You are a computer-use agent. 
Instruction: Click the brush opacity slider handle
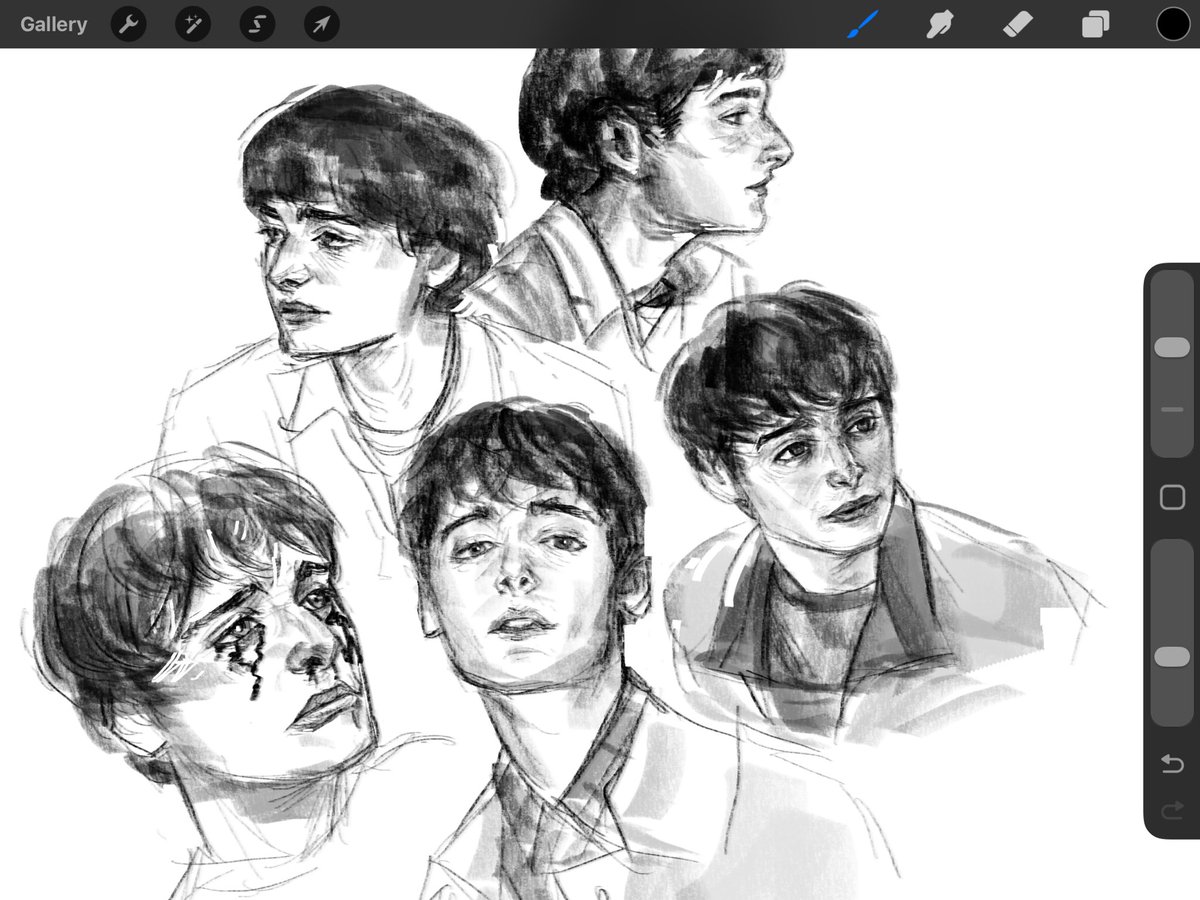point(1172,657)
